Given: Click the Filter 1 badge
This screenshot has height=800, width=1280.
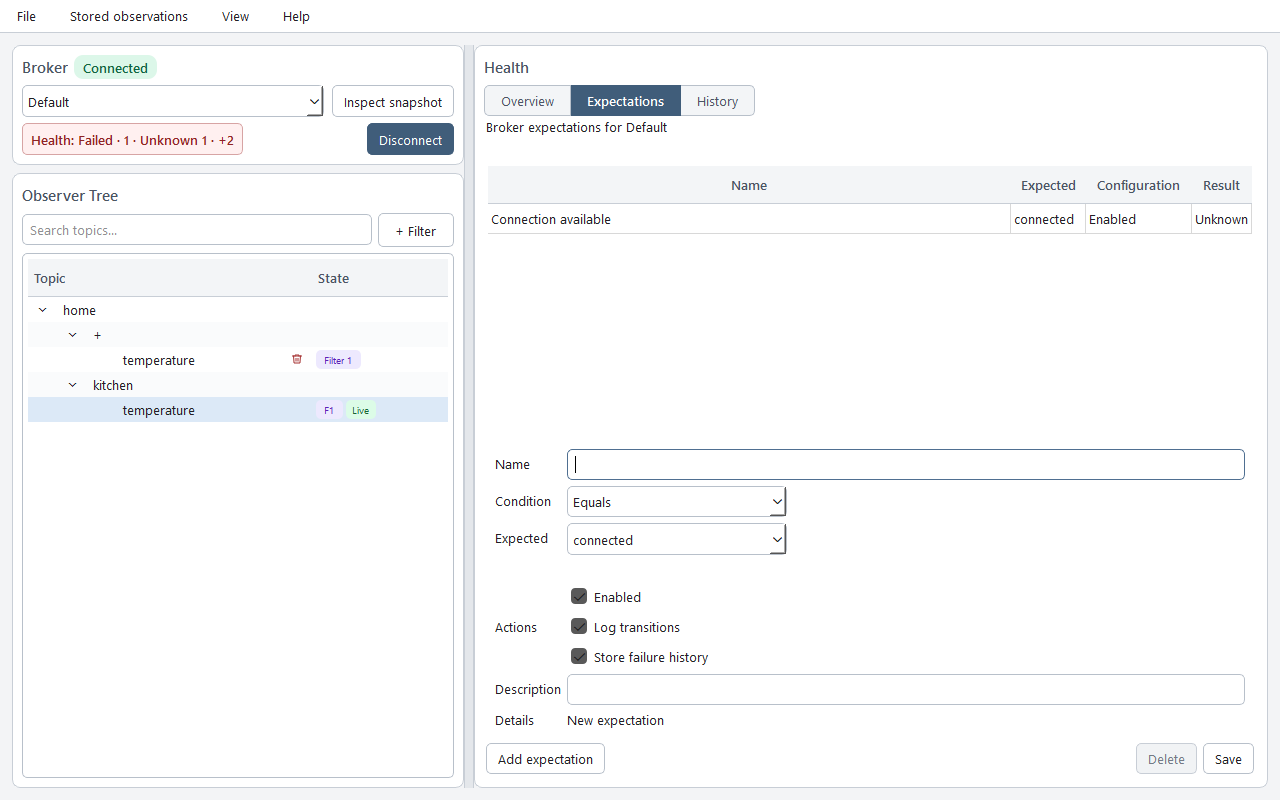Looking at the screenshot, I should [x=338, y=360].
